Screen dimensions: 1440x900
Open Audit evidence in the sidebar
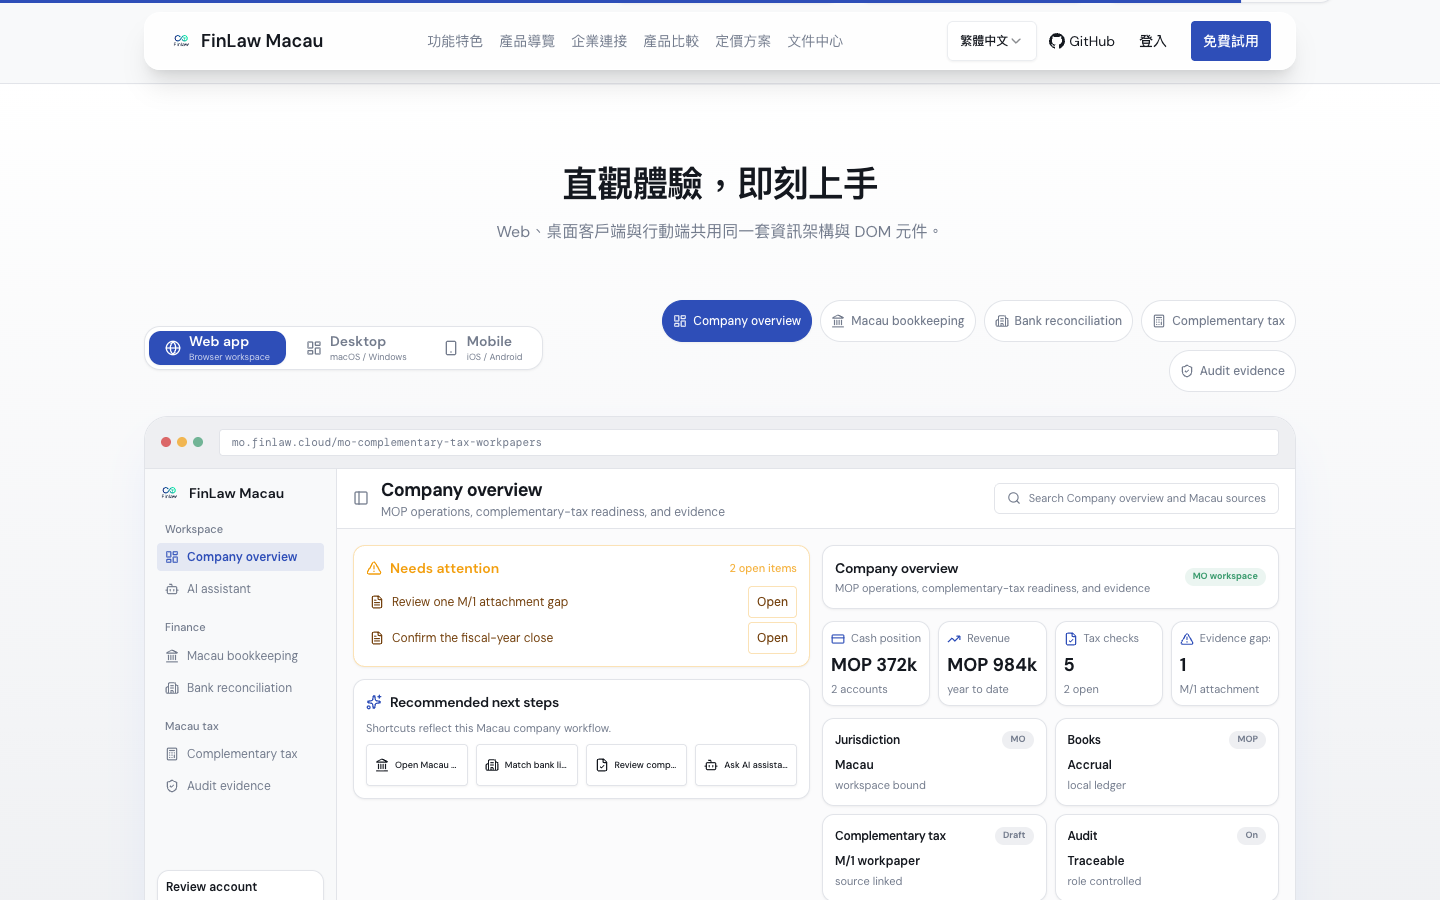[x=240, y=786]
